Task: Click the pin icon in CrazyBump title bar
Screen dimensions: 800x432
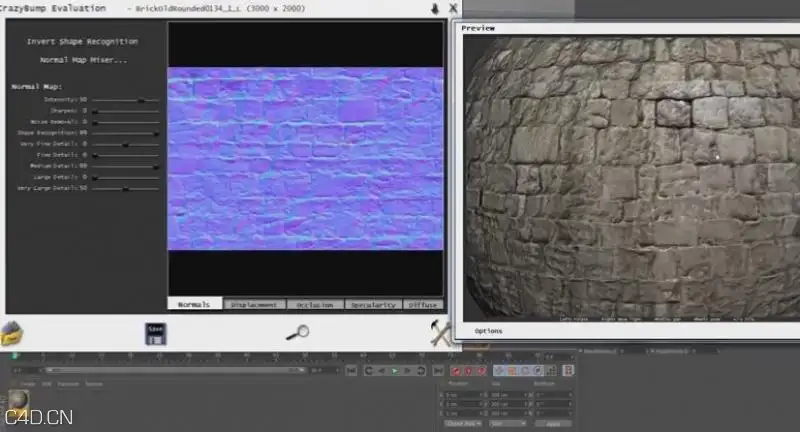Action: coord(435,9)
